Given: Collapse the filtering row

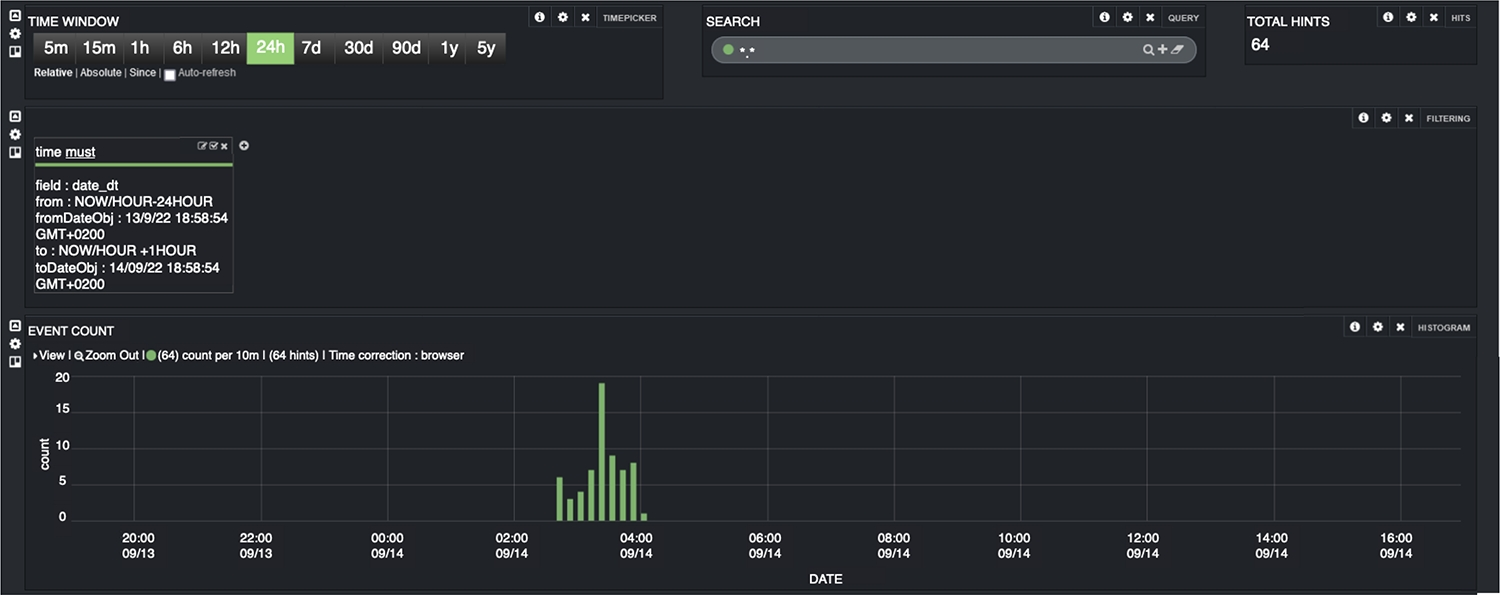Looking at the screenshot, I should [x=15, y=116].
